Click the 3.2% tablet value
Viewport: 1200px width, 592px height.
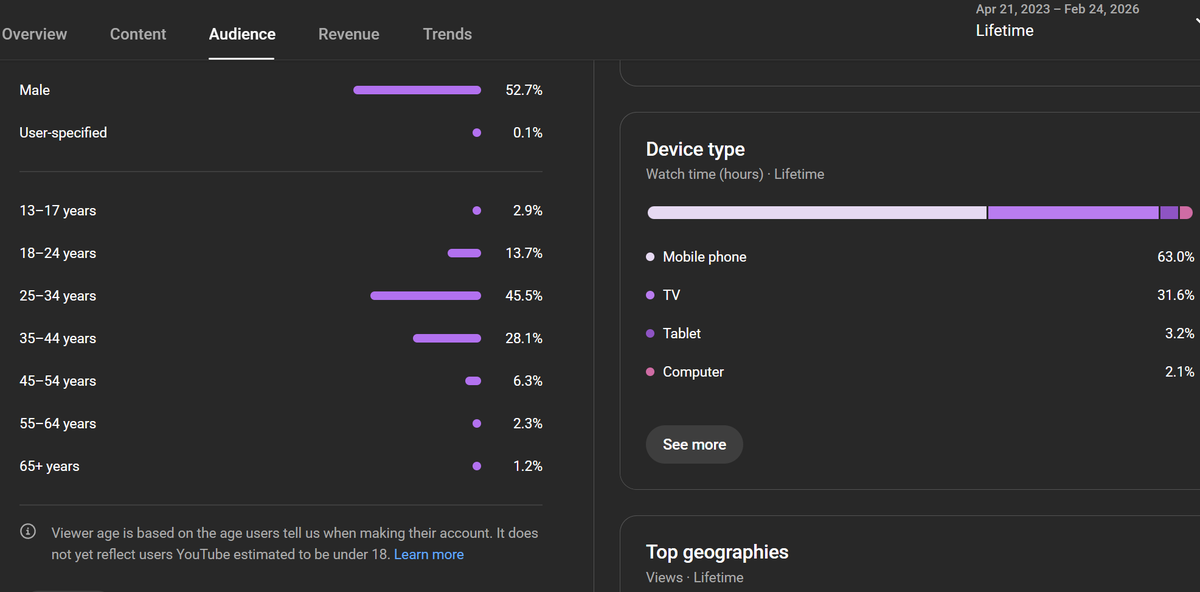click(1180, 333)
